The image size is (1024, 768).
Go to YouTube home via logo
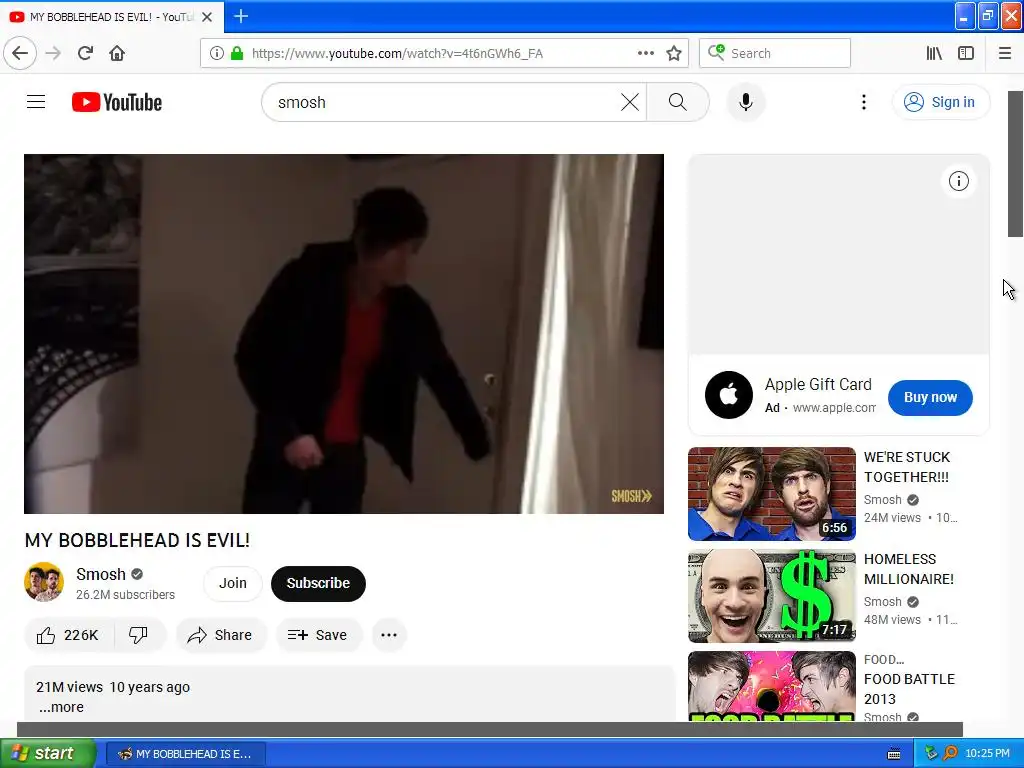117,103
